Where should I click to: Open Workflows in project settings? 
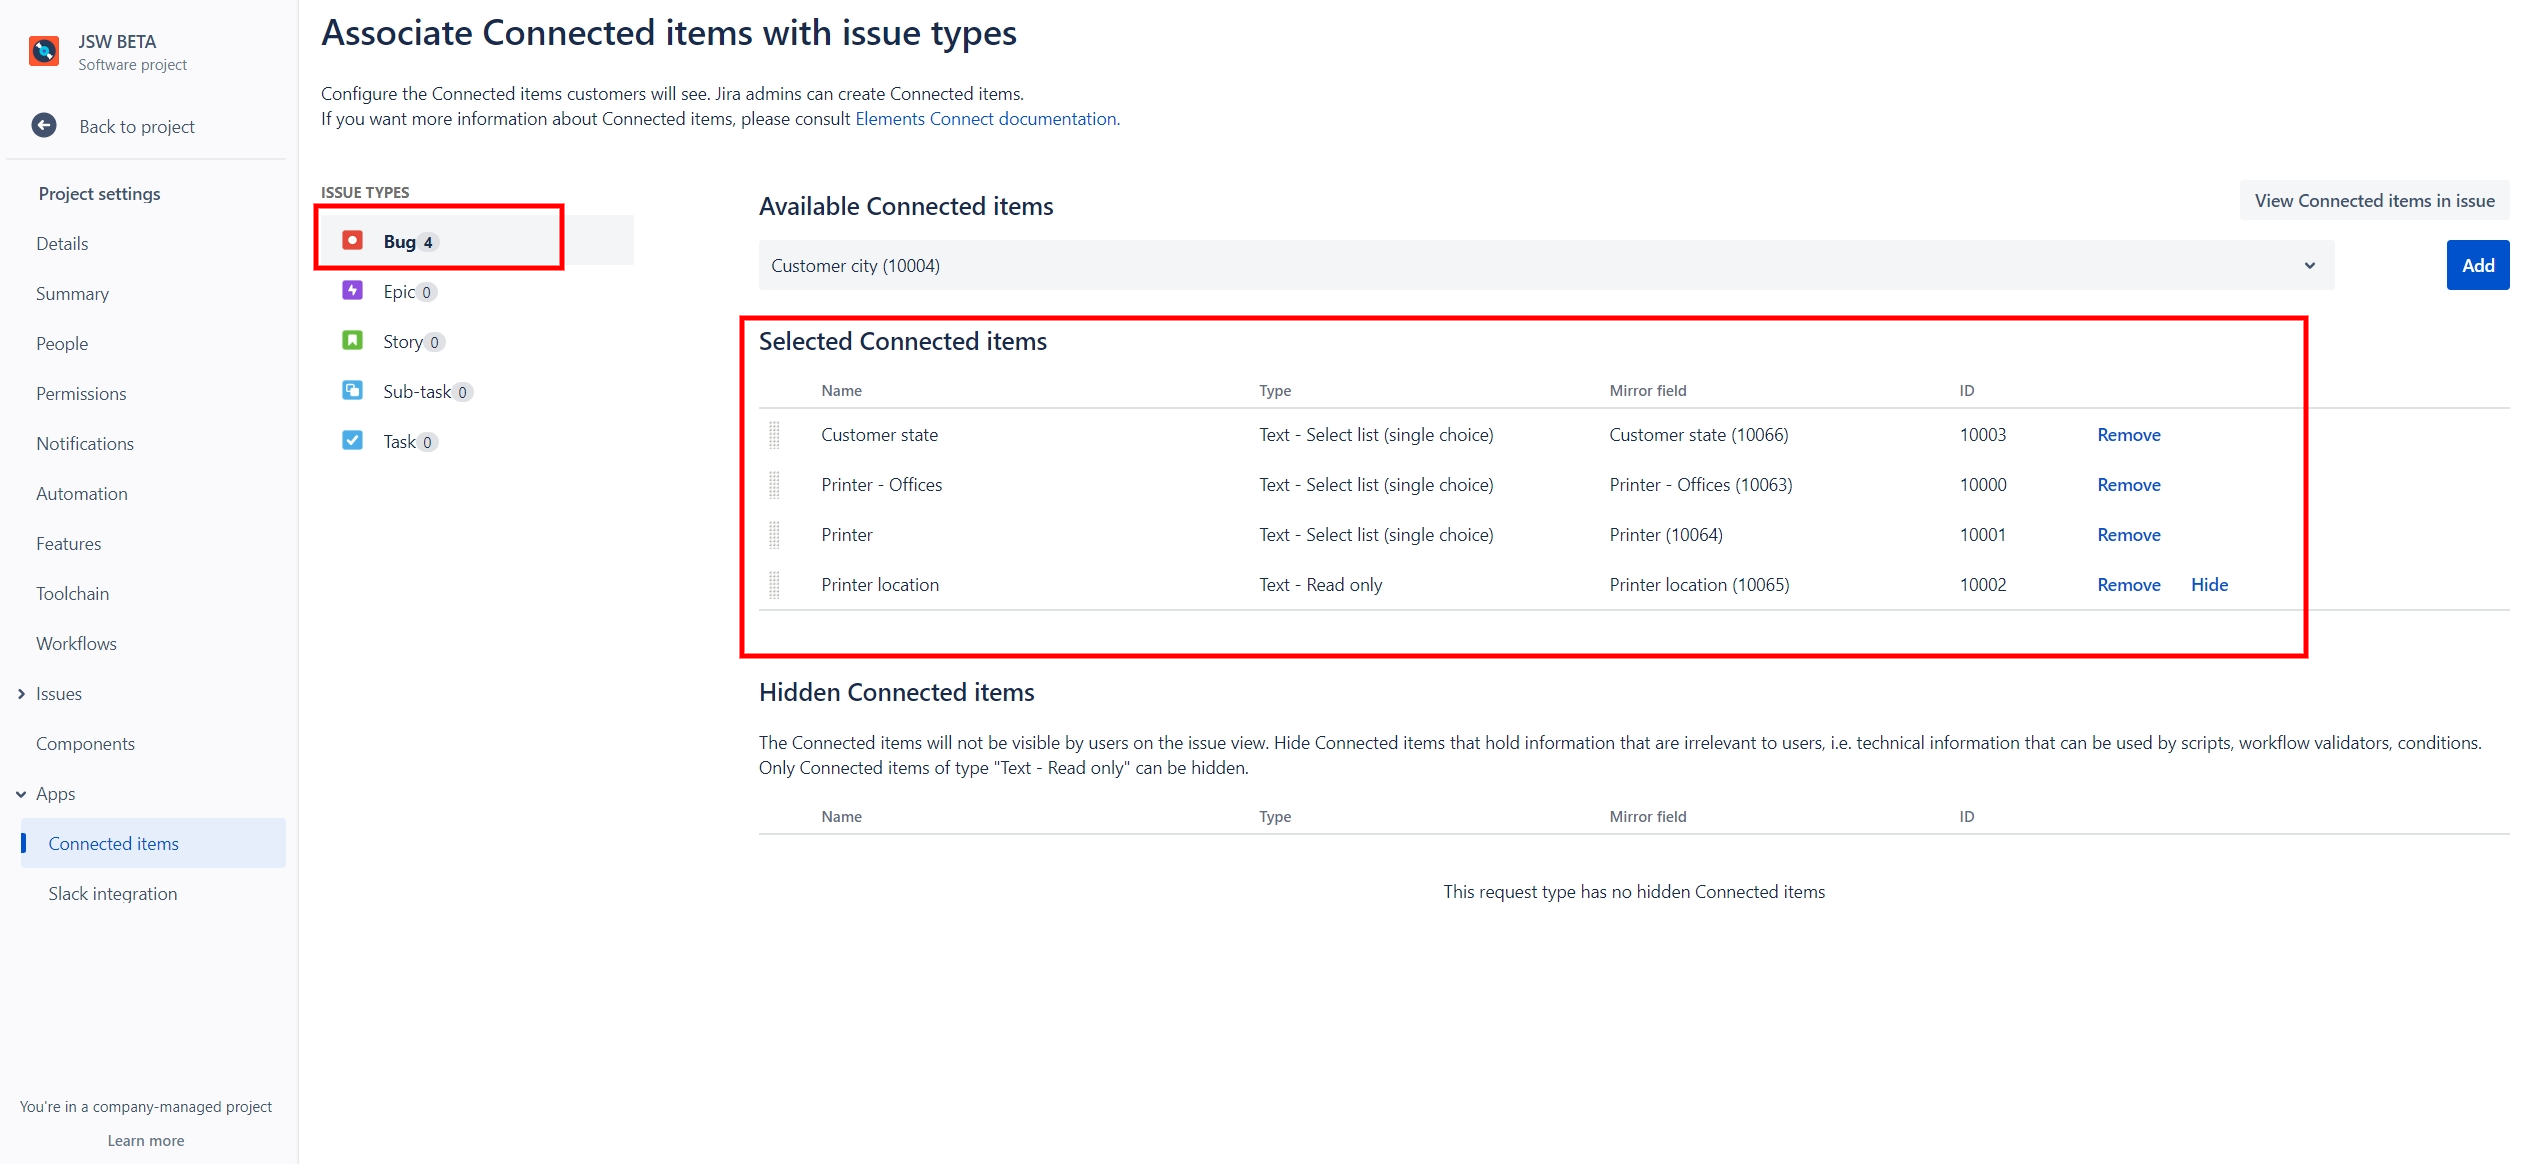click(x=76, y=644)
